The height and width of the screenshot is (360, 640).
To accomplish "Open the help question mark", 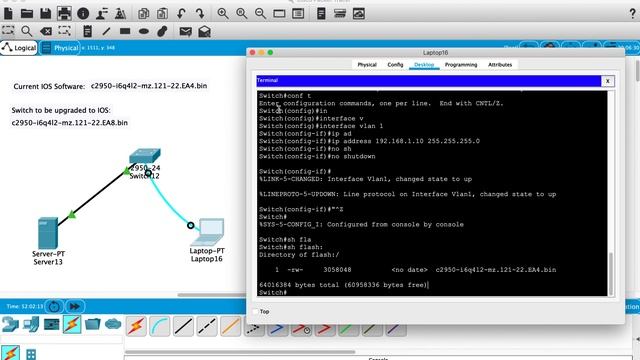I will 632,14.
